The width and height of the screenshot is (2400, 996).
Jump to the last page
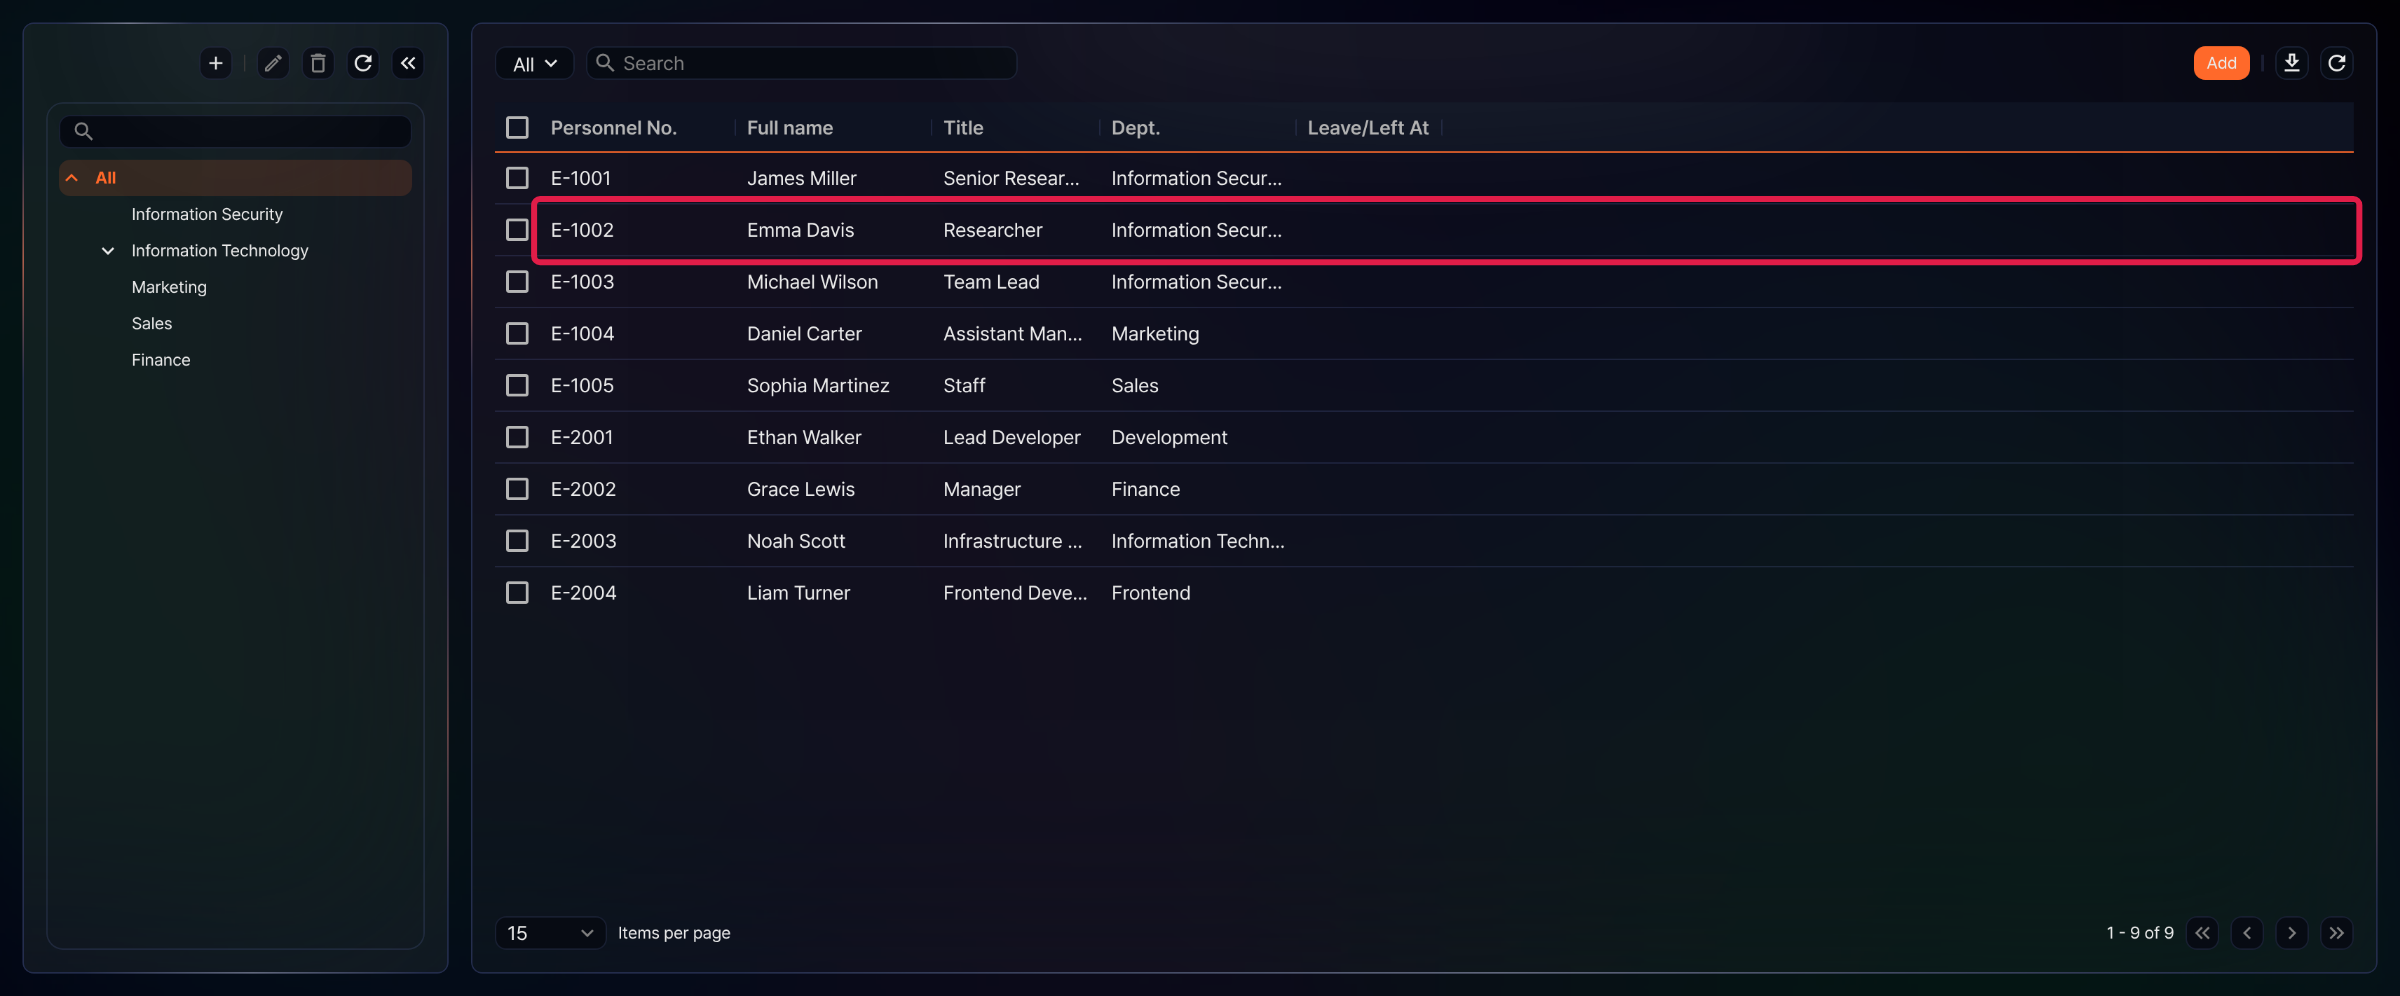2337,933
